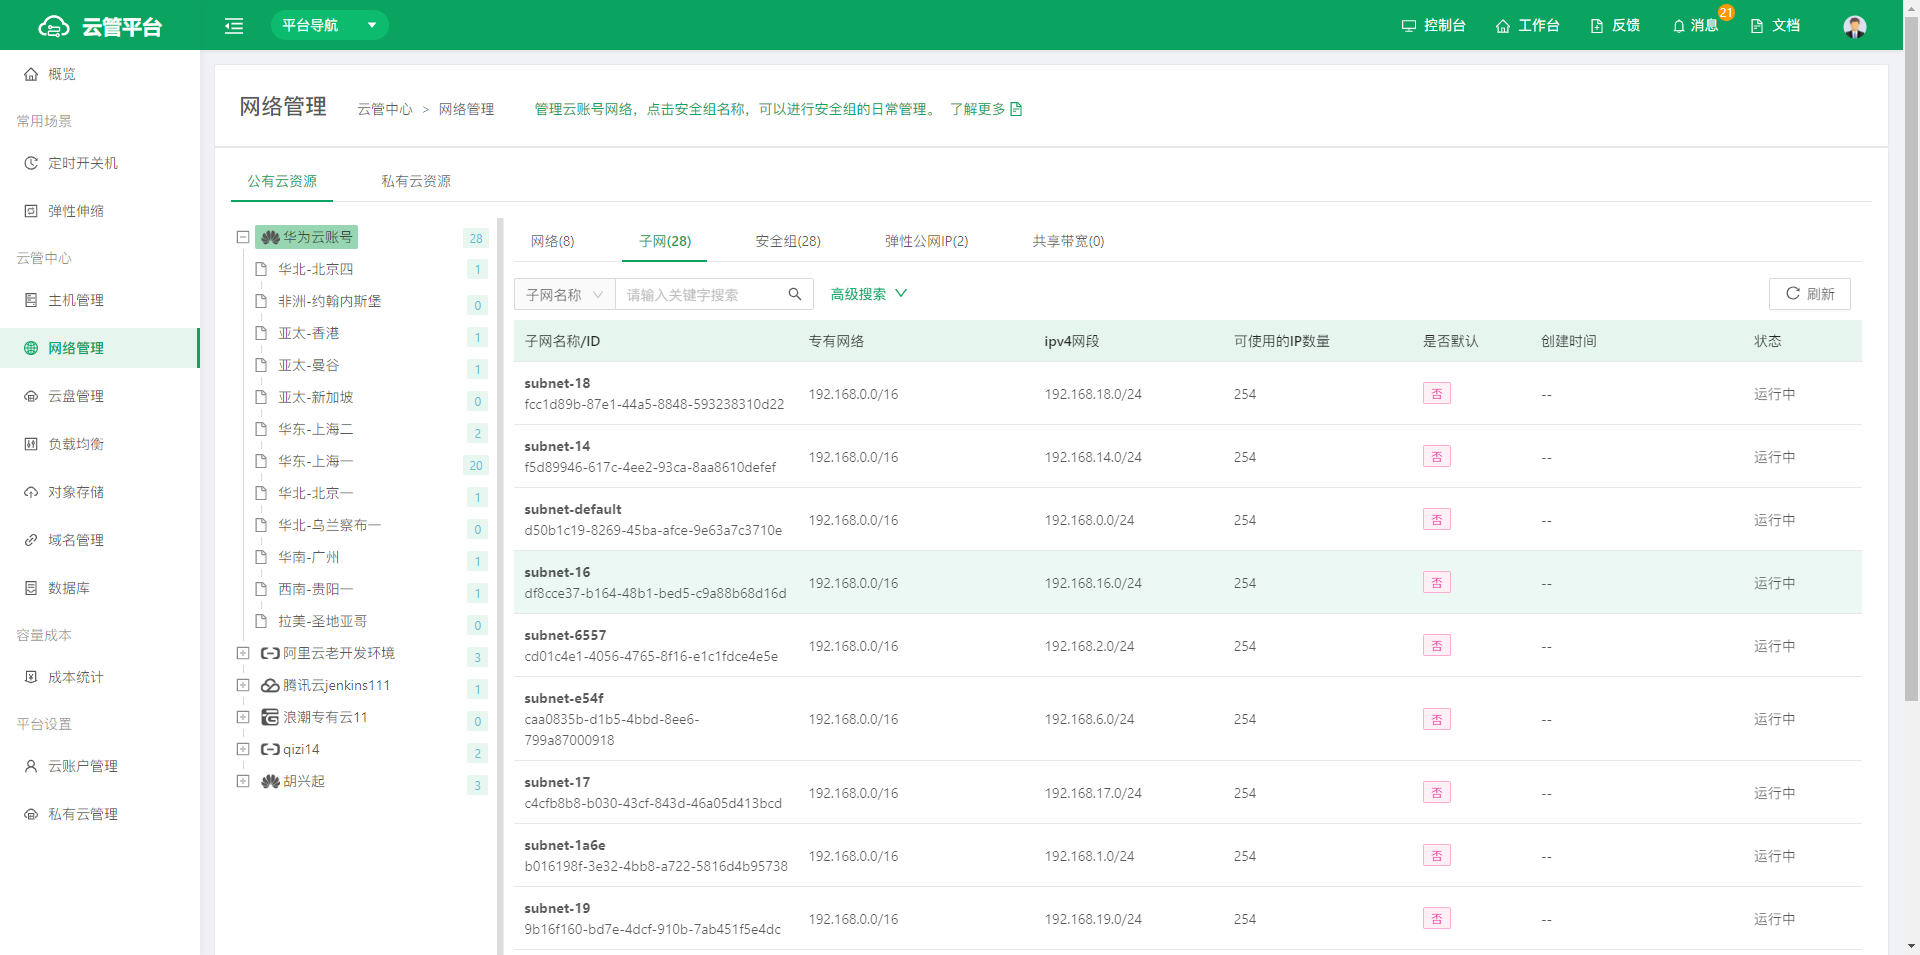Click the 云管中心 breadcrumb link

coord(385,109)
